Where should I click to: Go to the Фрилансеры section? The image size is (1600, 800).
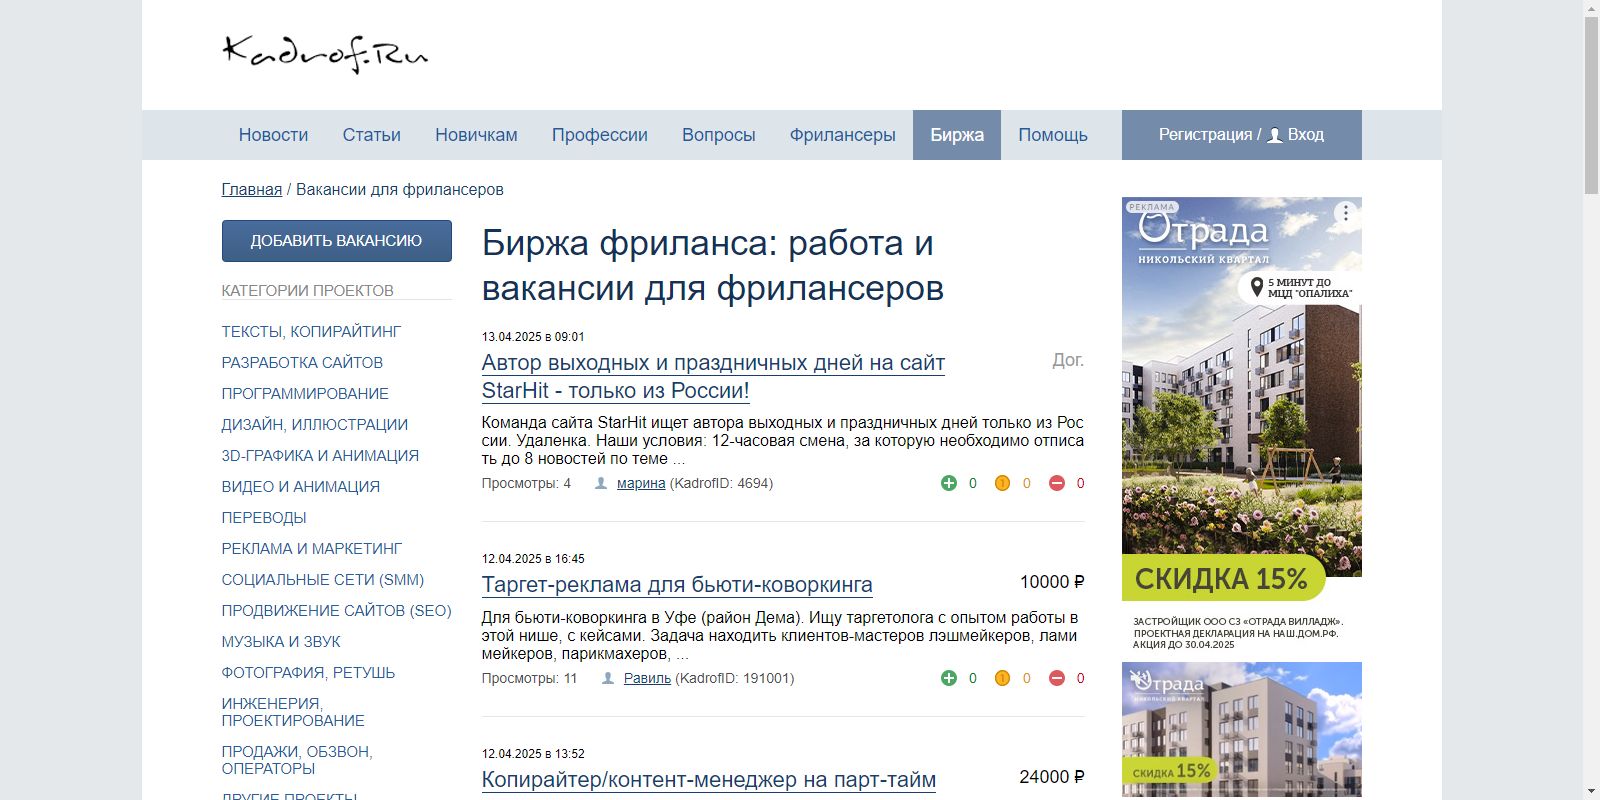click(x=843, y=135)
